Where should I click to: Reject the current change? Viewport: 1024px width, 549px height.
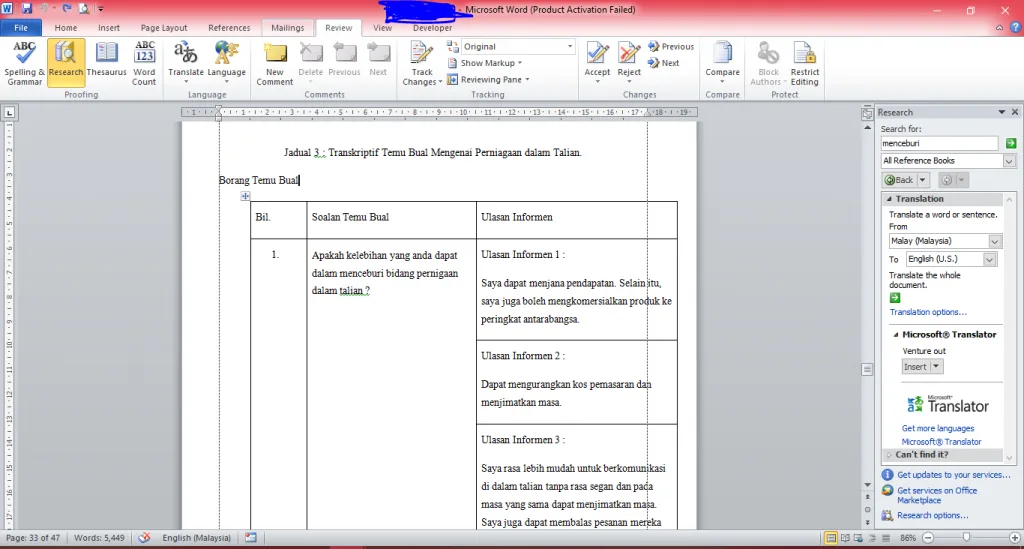click(629, 63)
